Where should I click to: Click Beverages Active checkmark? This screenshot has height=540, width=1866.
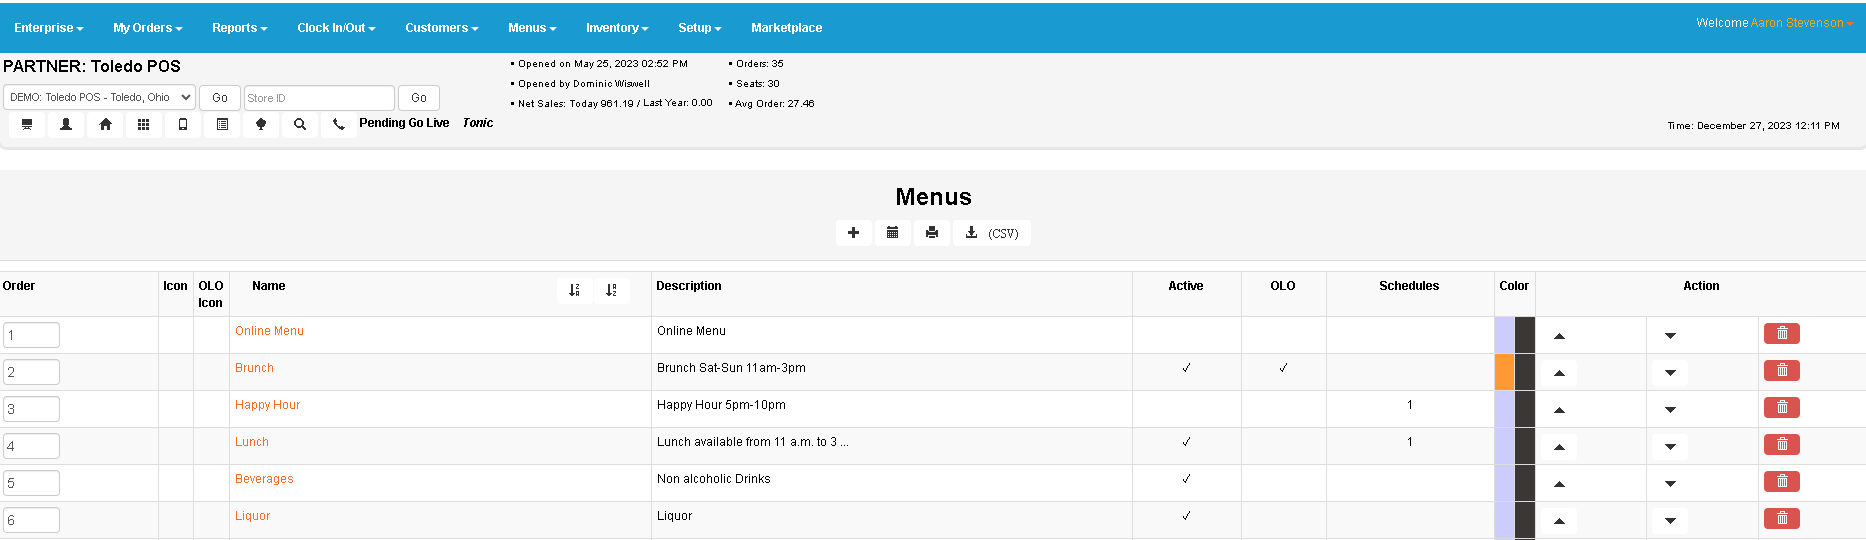[1186, 479]
